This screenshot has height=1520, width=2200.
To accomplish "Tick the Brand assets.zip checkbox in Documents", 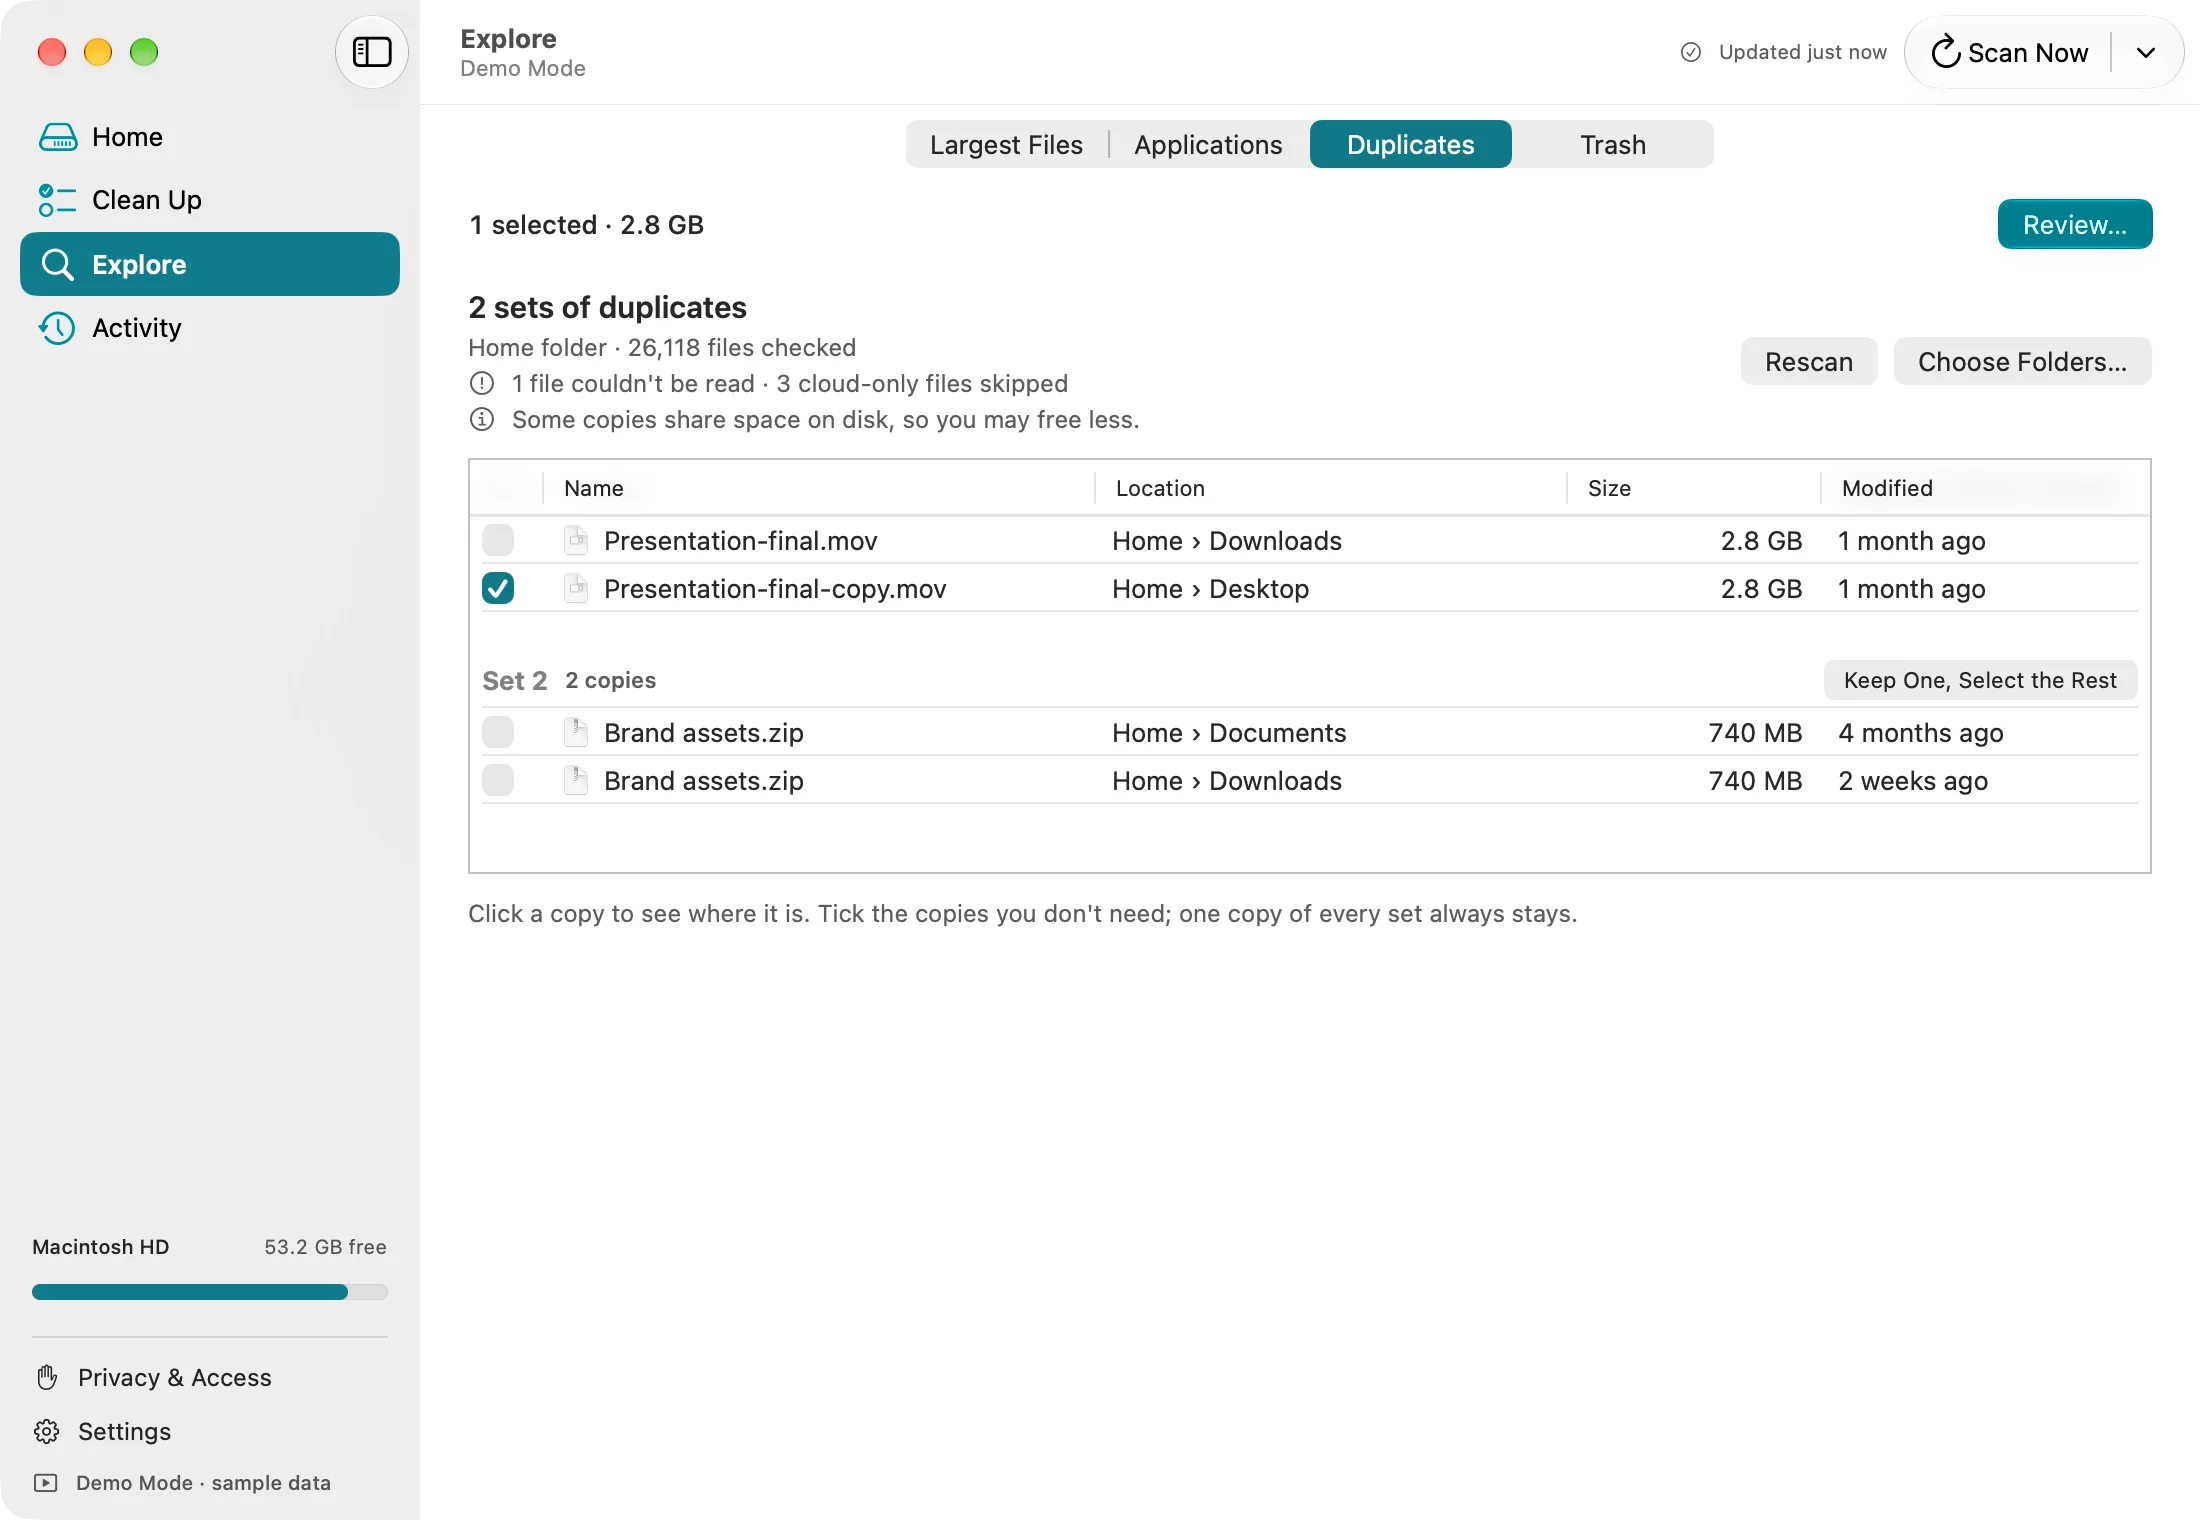I will 498,732.
